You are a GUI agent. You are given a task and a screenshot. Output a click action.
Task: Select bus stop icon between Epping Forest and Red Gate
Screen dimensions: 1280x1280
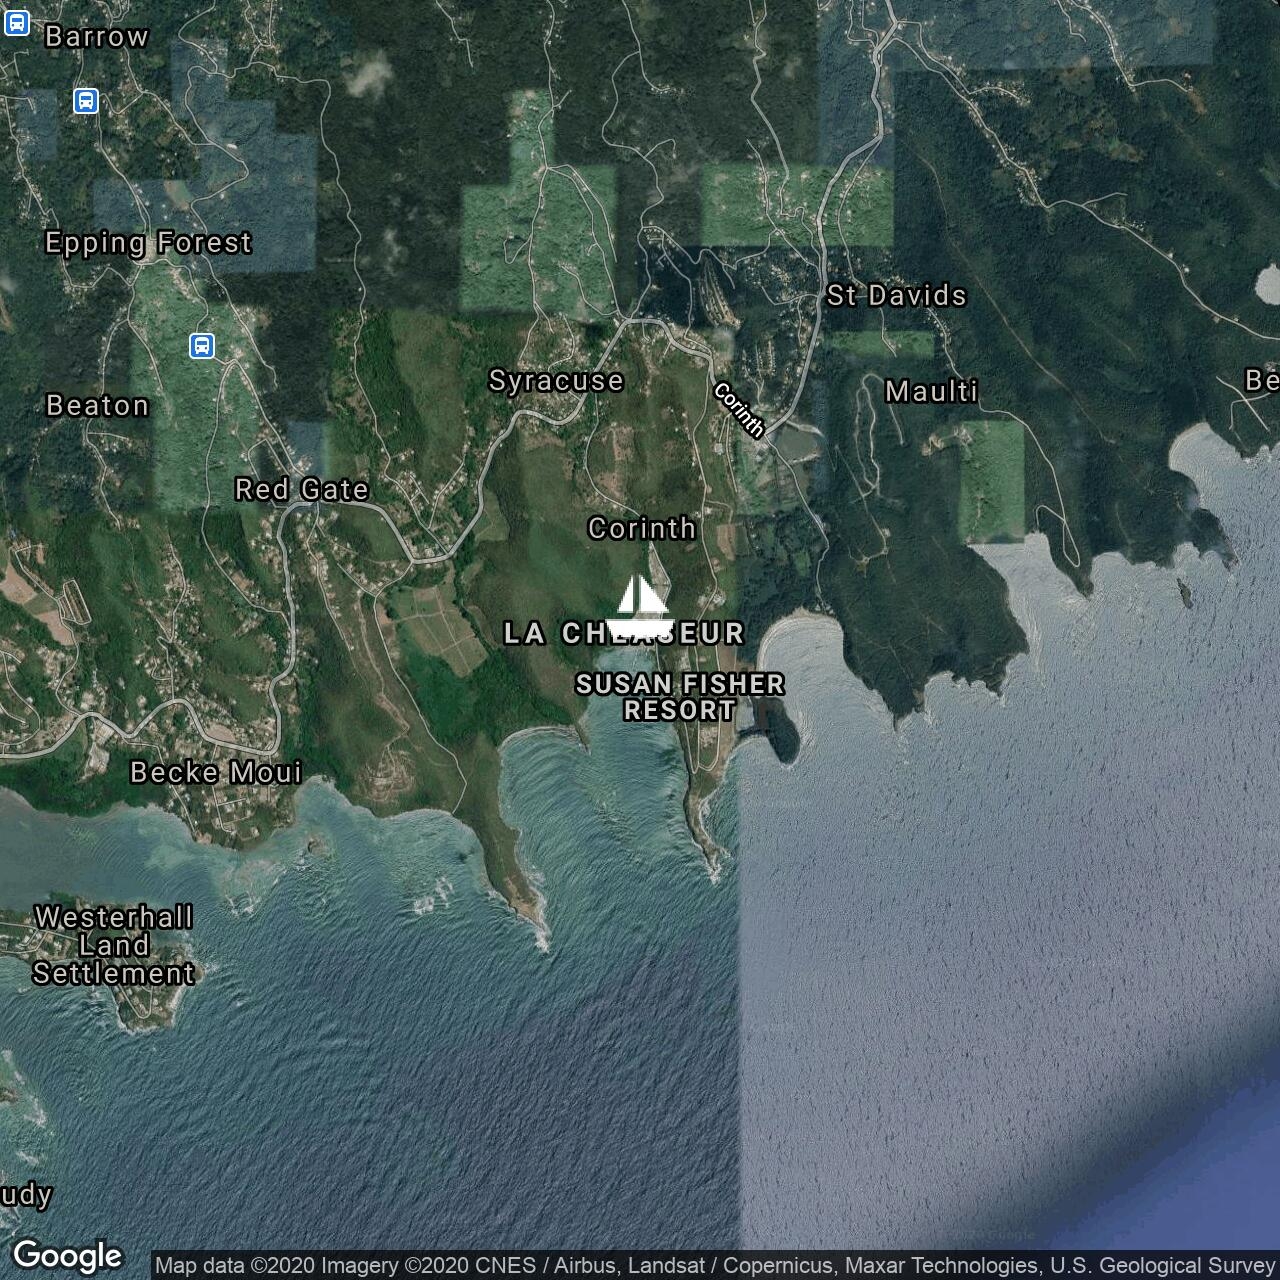pyautogui.click(x=202, y=346)
